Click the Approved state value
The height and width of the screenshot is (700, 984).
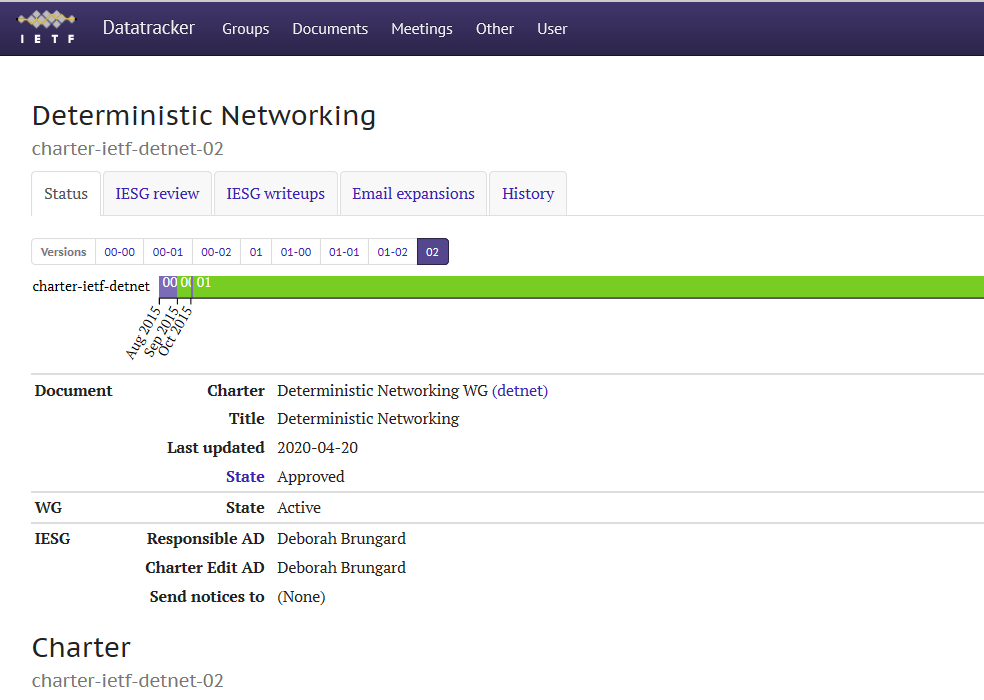(x=311, y=477)
